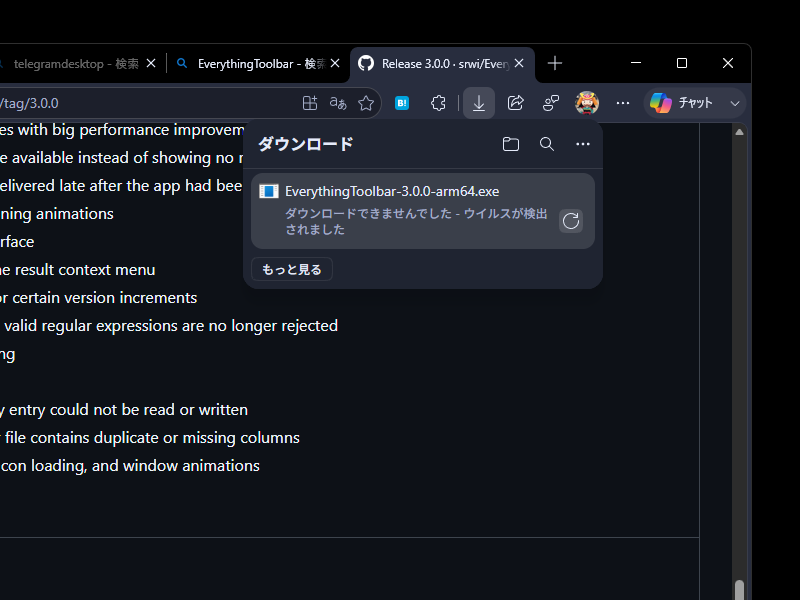
Task: Click the toolbar icon beside the avatar
Action: [x=551, y=103]
